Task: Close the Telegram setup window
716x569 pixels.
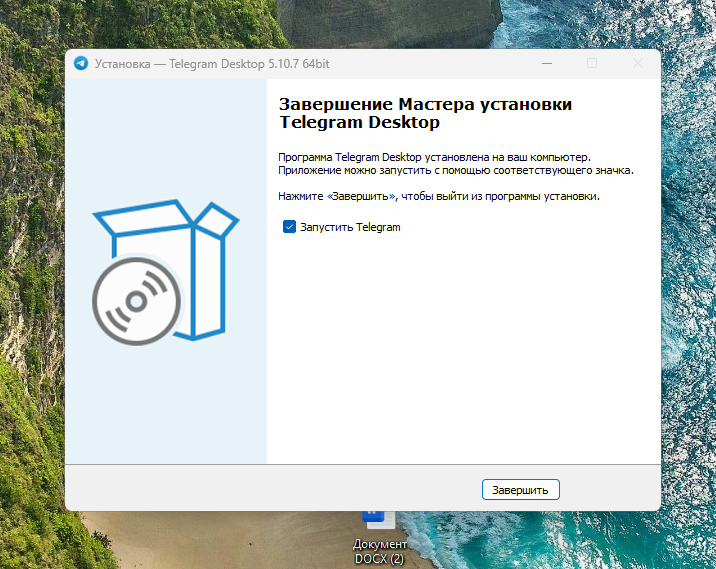Action: [x=637, y=63]
